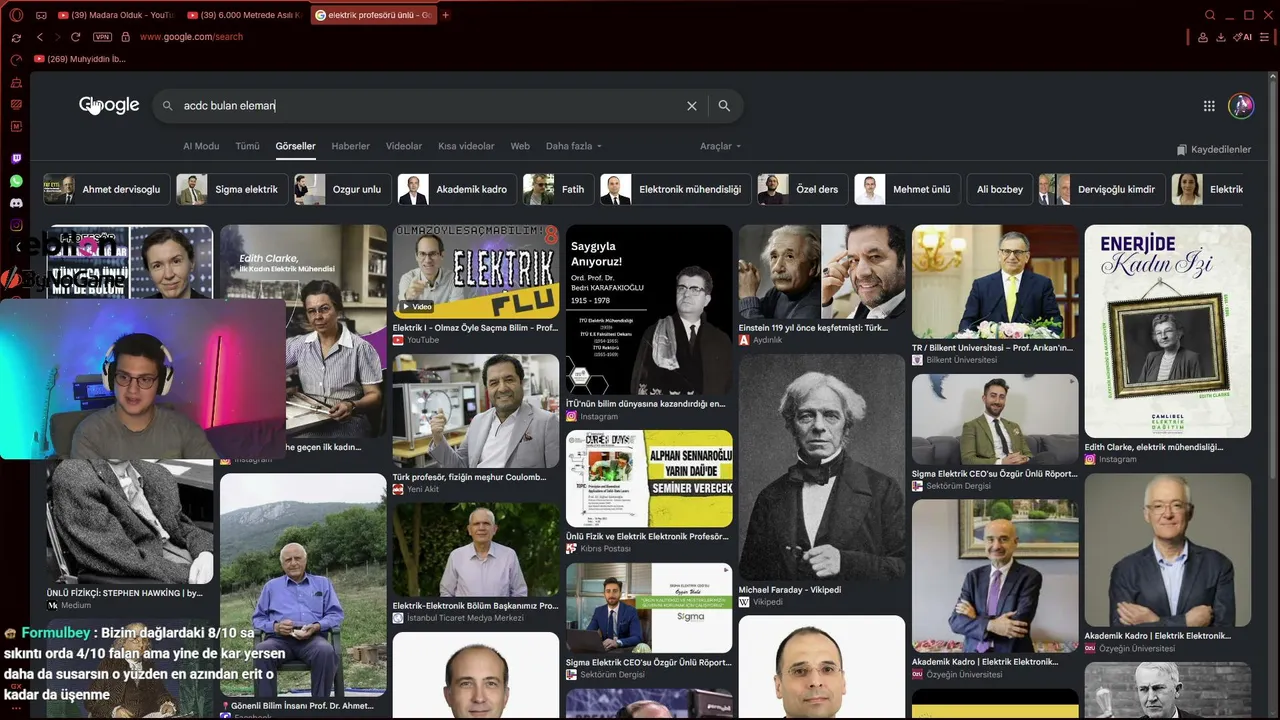Select the Özel ders filter chip
The image size is (1280, 720).
pyautogui.click(x=801, y=189)
